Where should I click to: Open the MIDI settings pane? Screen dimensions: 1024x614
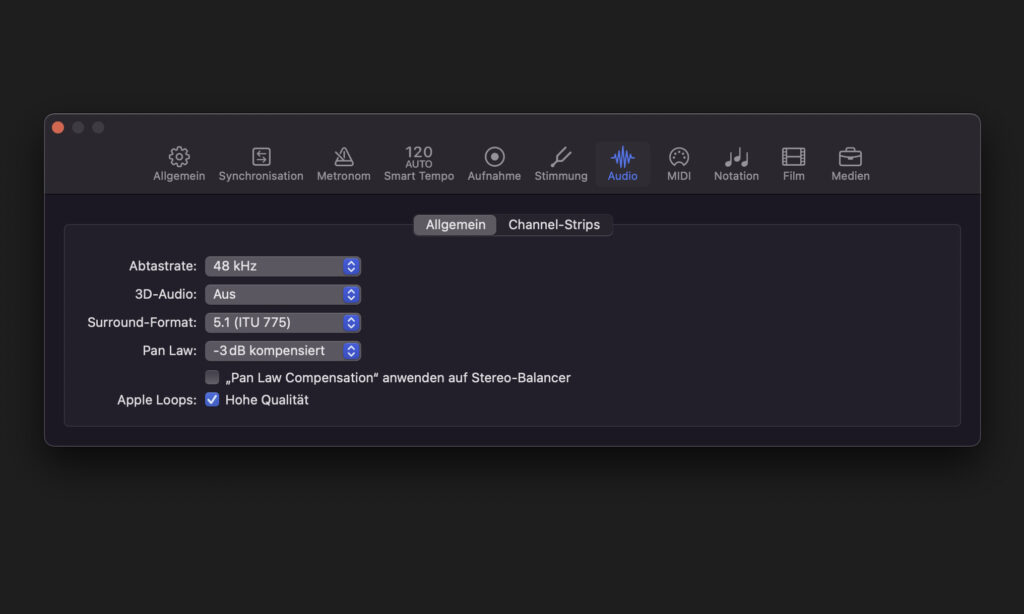coord(679,163)
